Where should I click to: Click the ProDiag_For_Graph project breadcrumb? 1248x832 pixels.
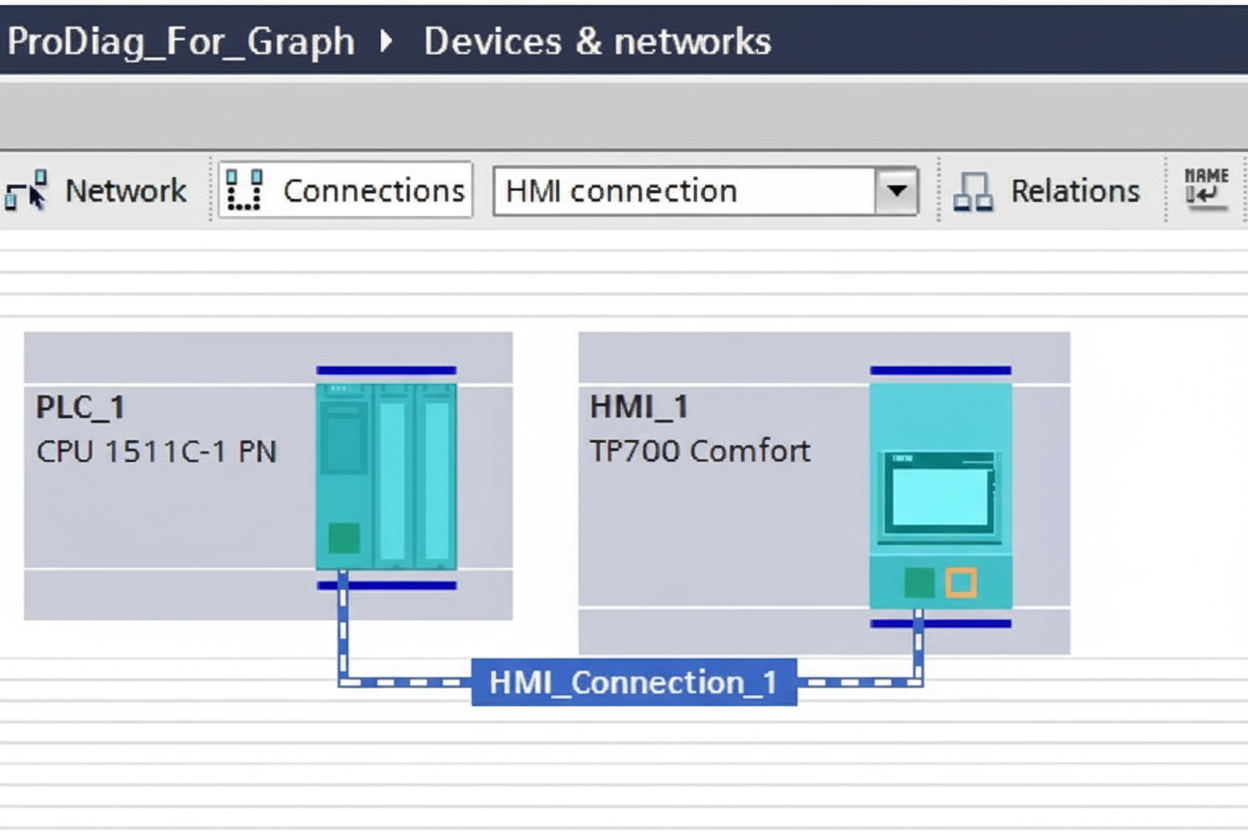coord(178,40)
